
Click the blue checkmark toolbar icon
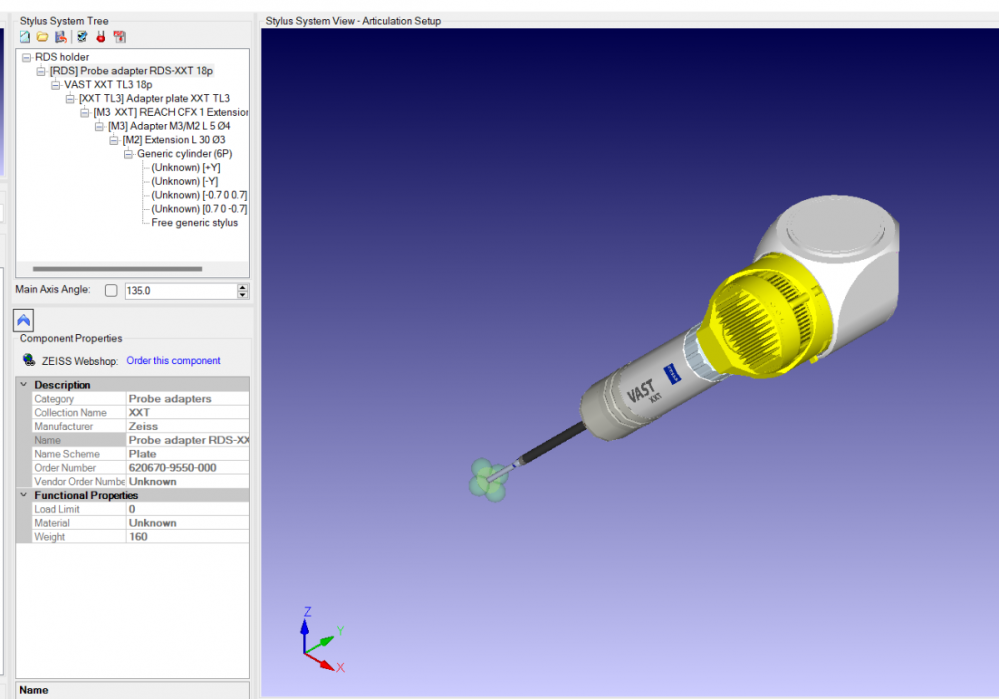[82, 37]
